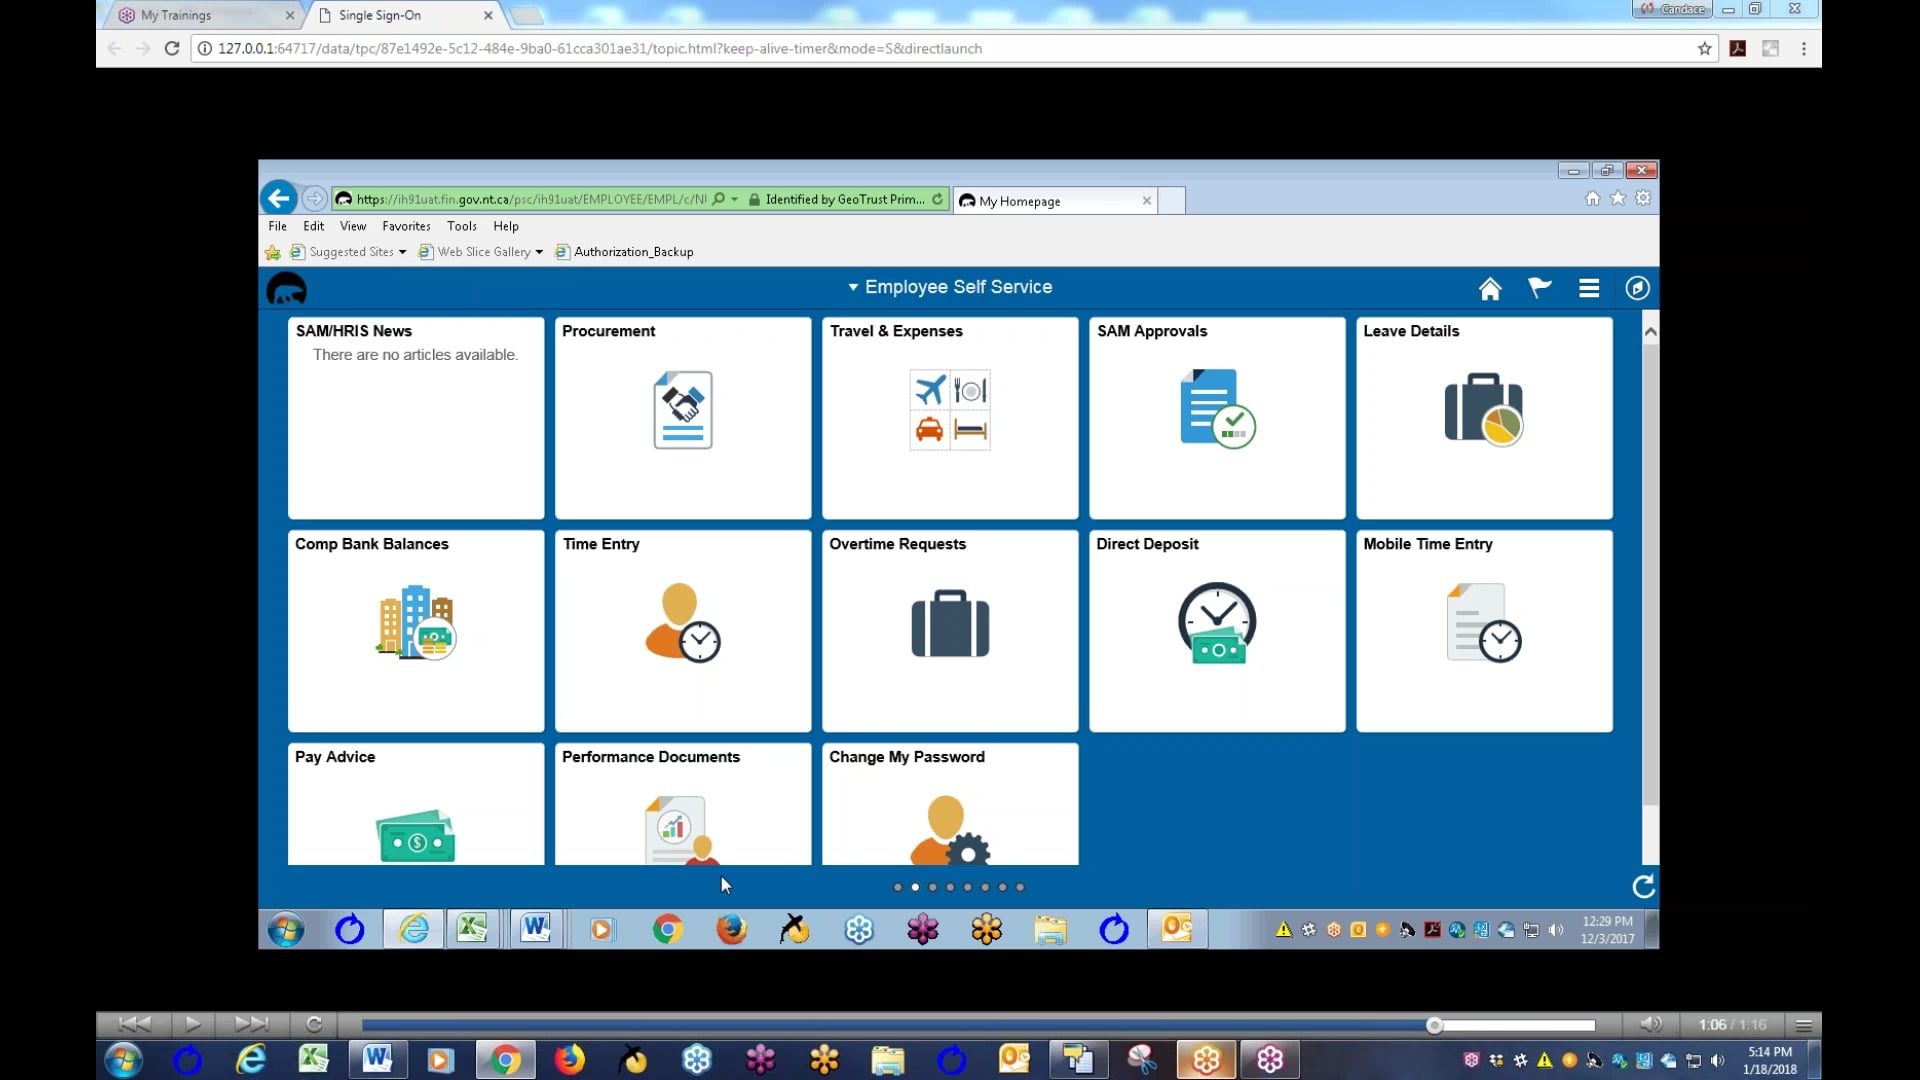Refresh the page using the circular arrow icon
The image size is (1920, 1080).
[x=1643, y=886]
